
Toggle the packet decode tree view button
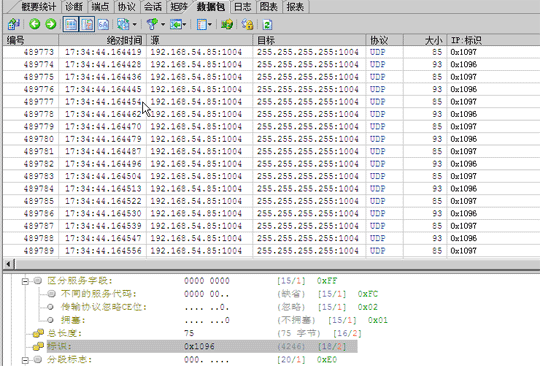(x=87, y=24)
